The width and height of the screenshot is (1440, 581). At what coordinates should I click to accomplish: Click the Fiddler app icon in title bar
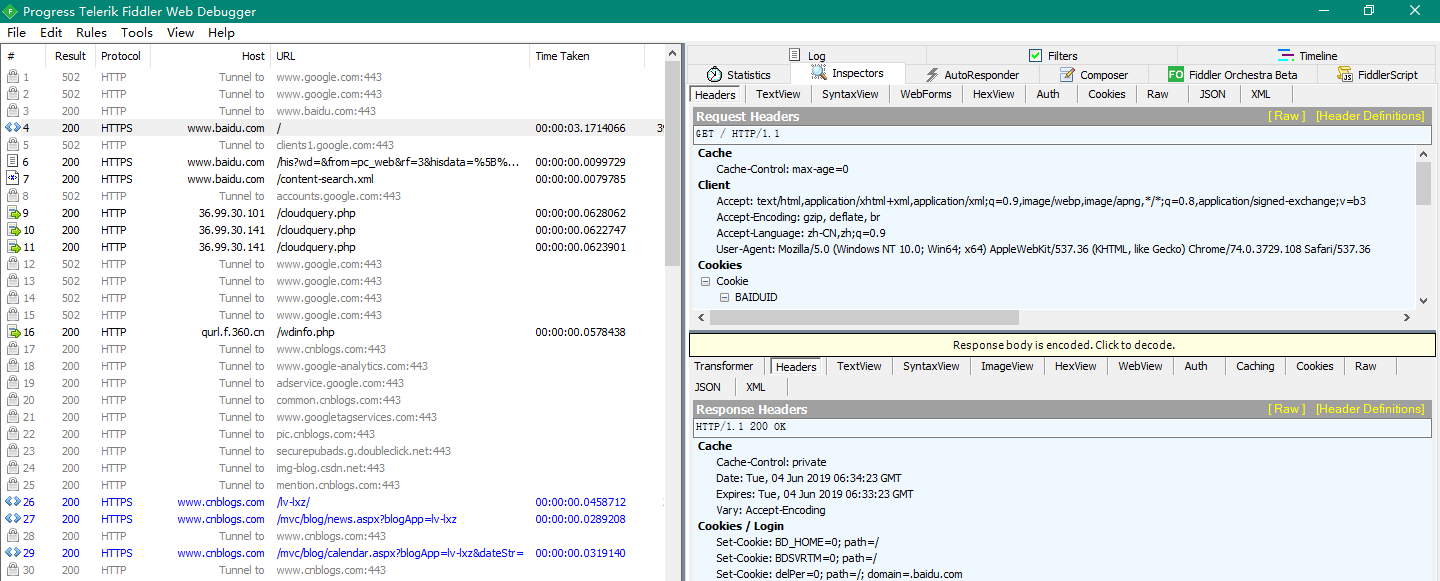[10, 12]
